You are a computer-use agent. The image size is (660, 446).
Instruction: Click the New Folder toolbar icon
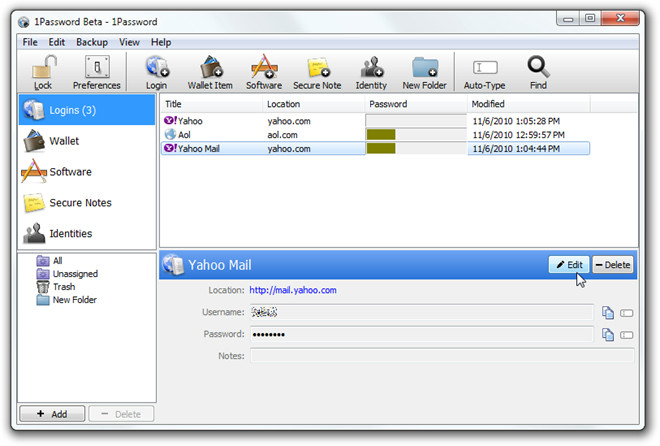point(424,72)
